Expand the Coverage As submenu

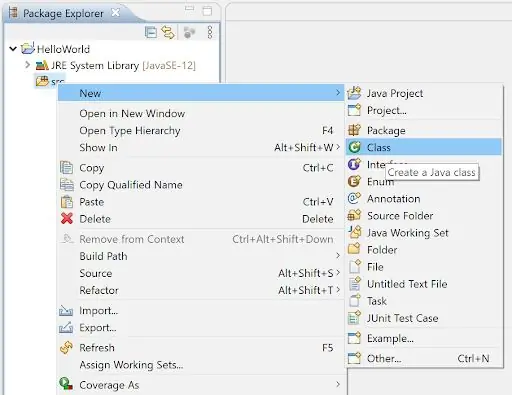pyautogui.click(x=201, y=385)
